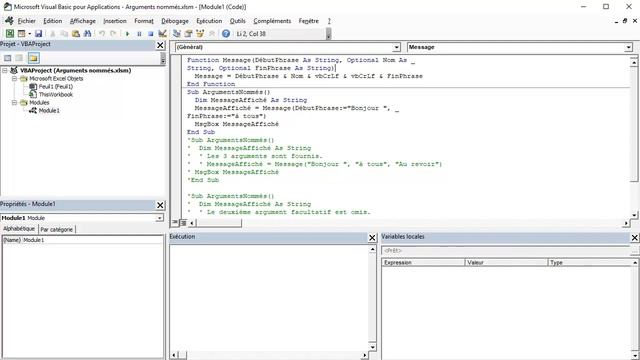Click the code window horizontal scrollbar right arrow
640x360 pixels.
coord(627,223)
